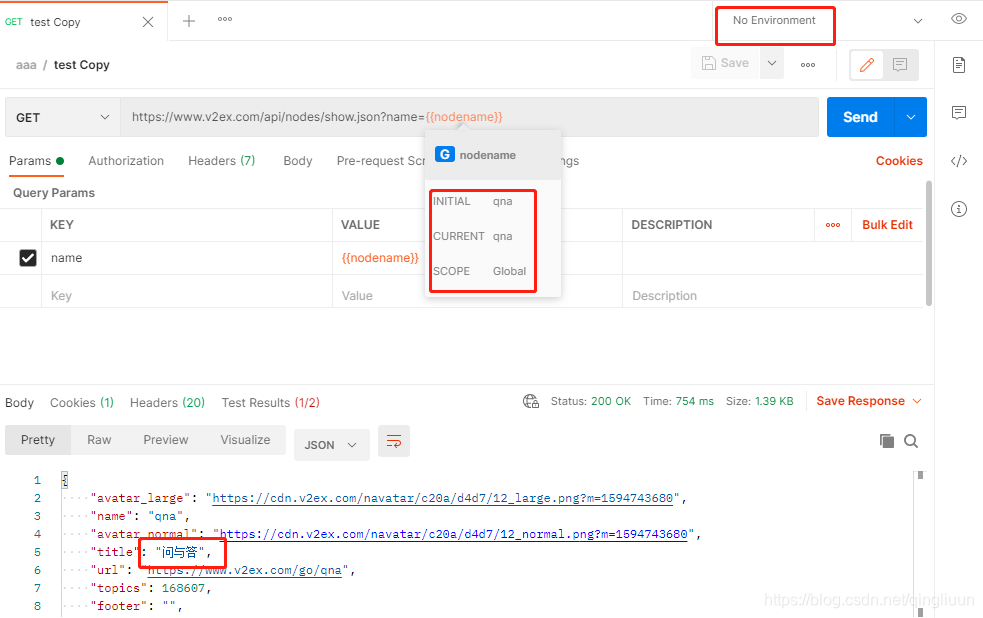Click the G global variable badge in popup

[444, 154]
